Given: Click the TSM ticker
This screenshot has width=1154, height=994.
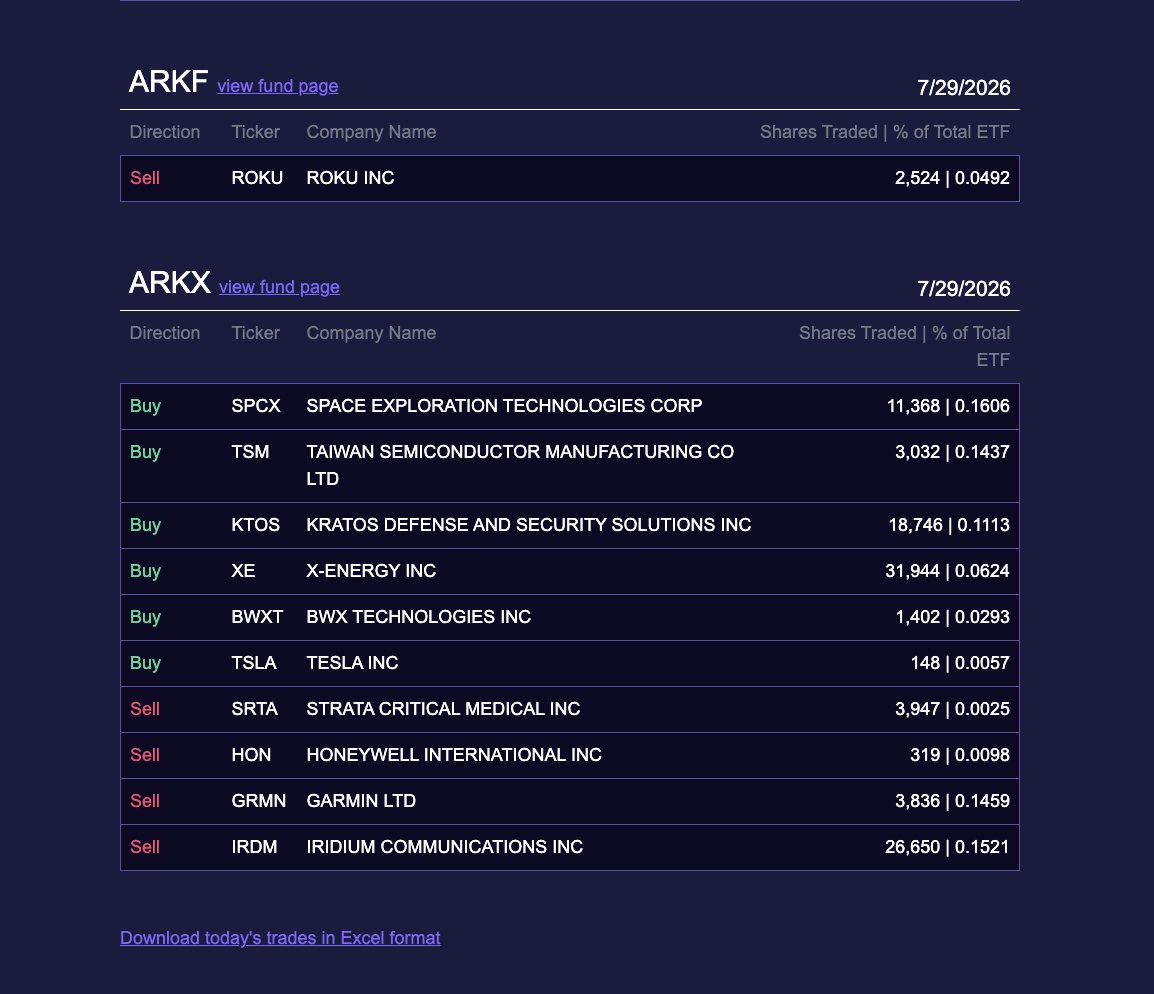Looking at the screenshot, I should [250, 452].
